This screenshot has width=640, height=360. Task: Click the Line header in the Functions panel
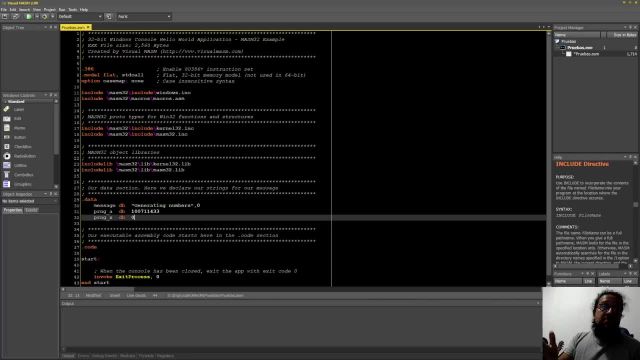click(x=588, y=281)
